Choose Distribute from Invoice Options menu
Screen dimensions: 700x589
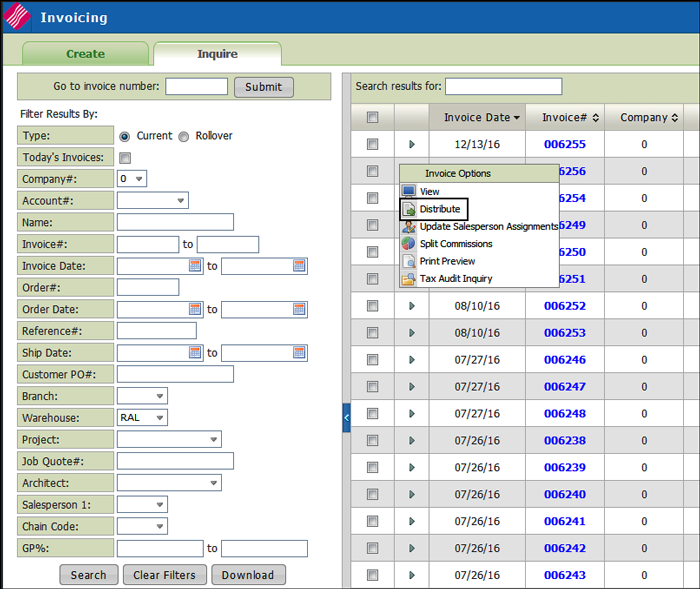(440, 209)
